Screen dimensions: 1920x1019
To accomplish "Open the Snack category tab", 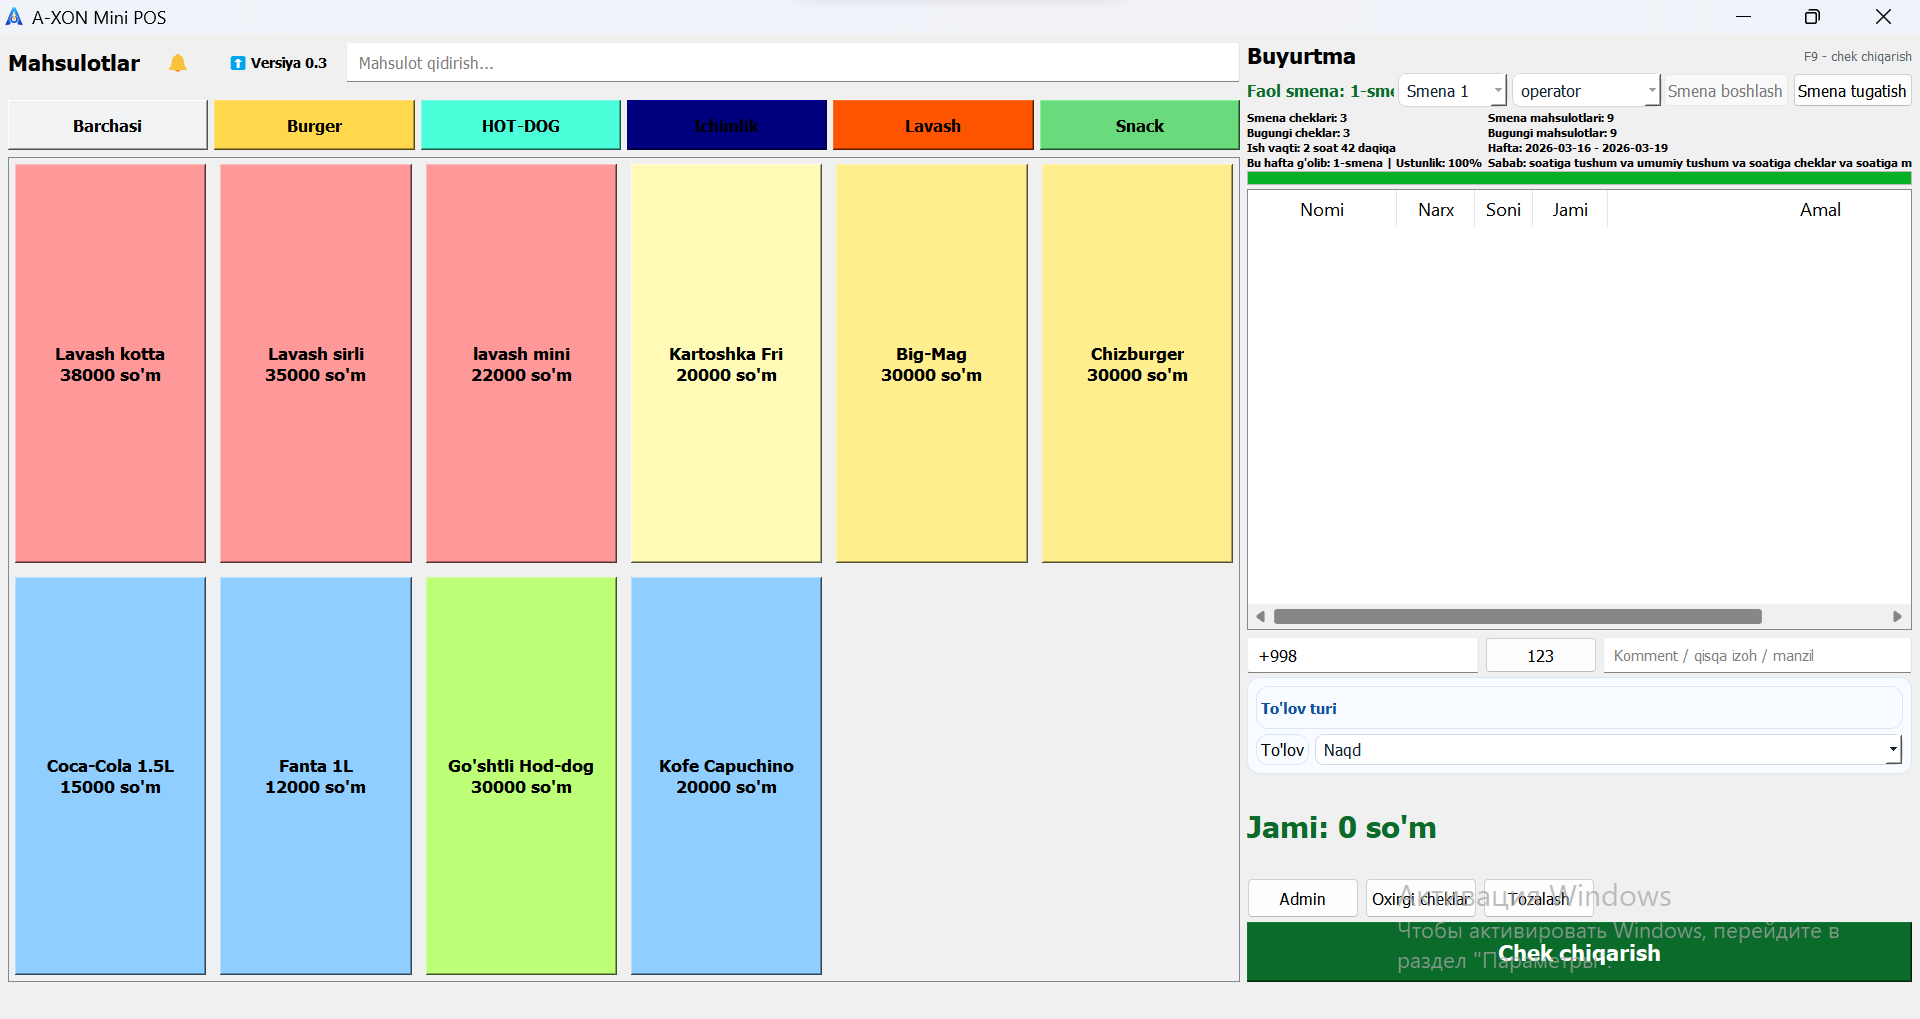I will (1139, 126).
